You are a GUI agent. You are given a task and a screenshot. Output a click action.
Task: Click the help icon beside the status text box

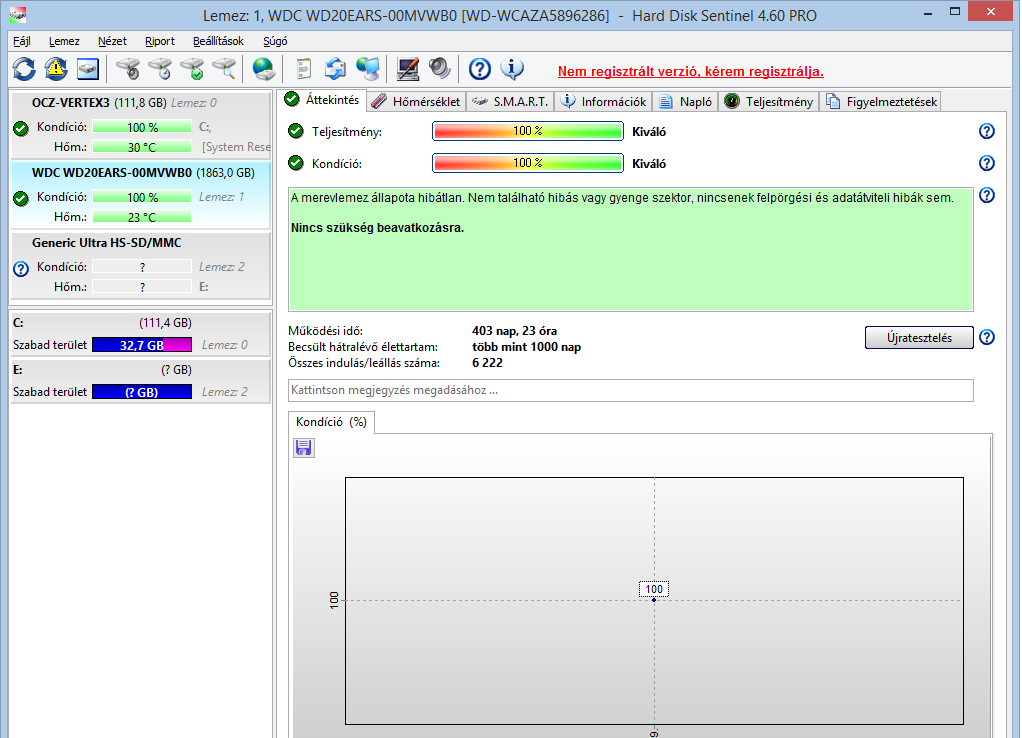coord(987,195)
